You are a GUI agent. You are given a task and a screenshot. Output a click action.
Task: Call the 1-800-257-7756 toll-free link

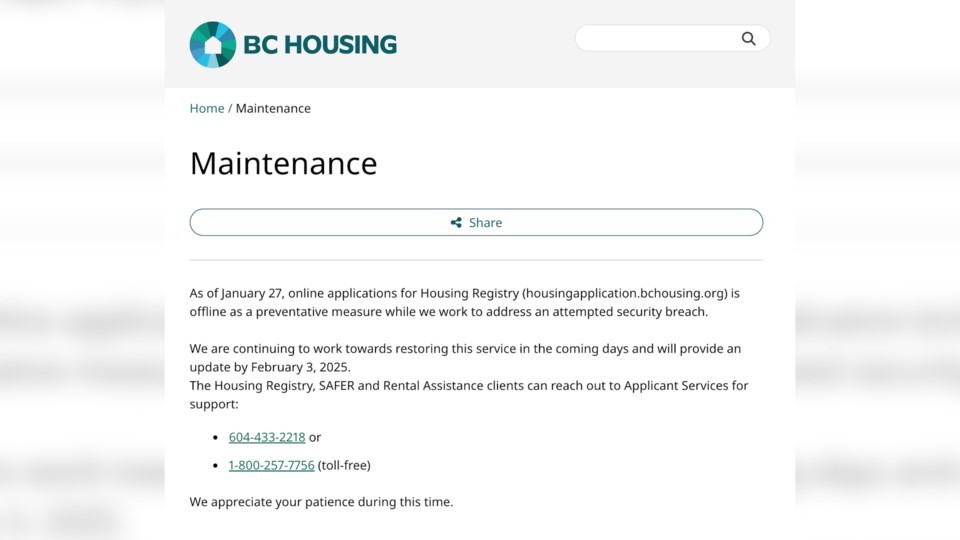[x=271, y=465]
